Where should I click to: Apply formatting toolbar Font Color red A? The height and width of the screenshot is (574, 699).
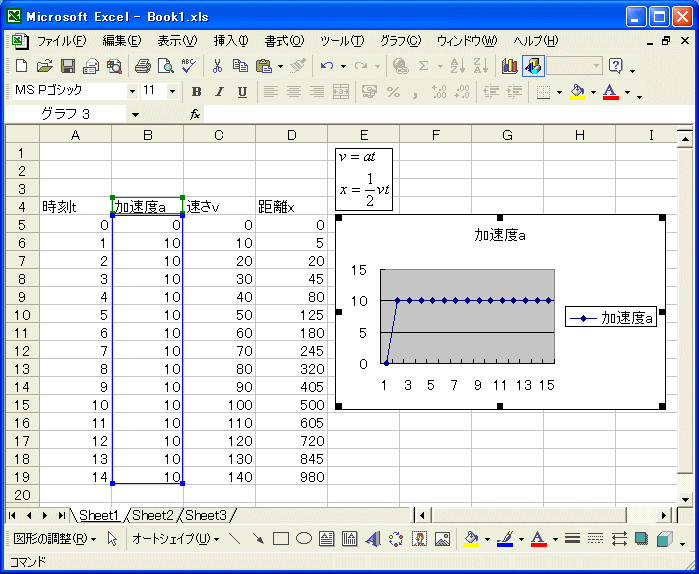[611, 92]
